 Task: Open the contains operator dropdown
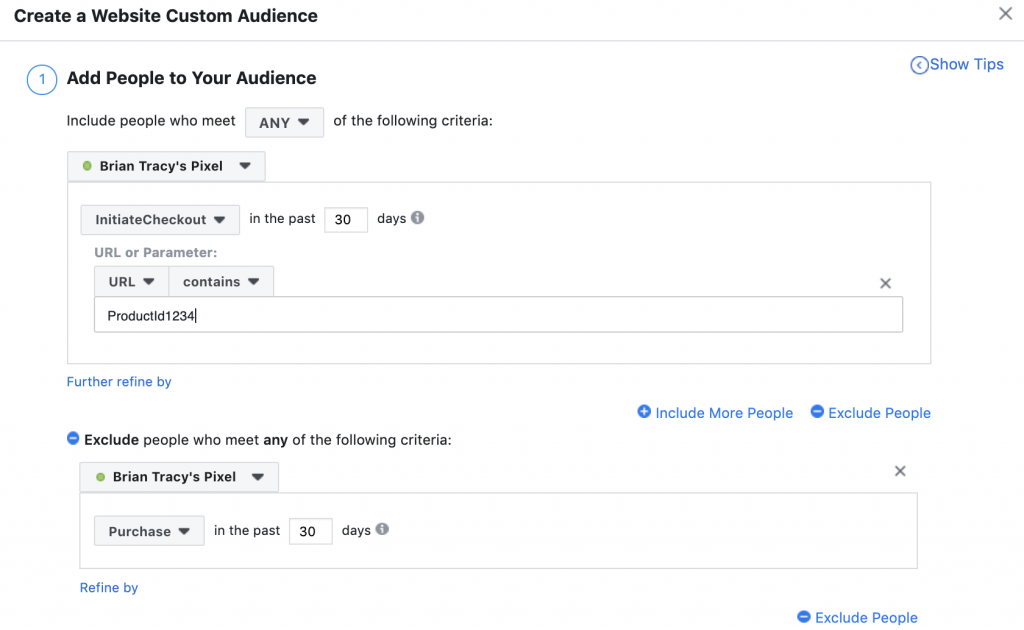[x=221, y=281]
